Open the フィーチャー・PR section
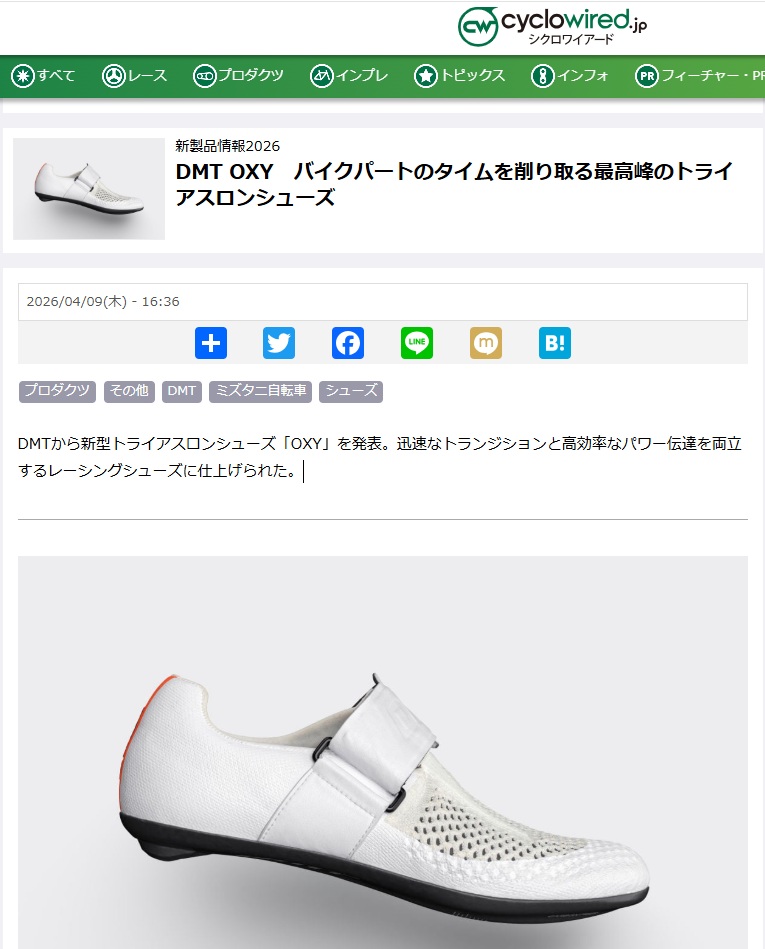The image size is (765, 949). [x=700, y=76]
